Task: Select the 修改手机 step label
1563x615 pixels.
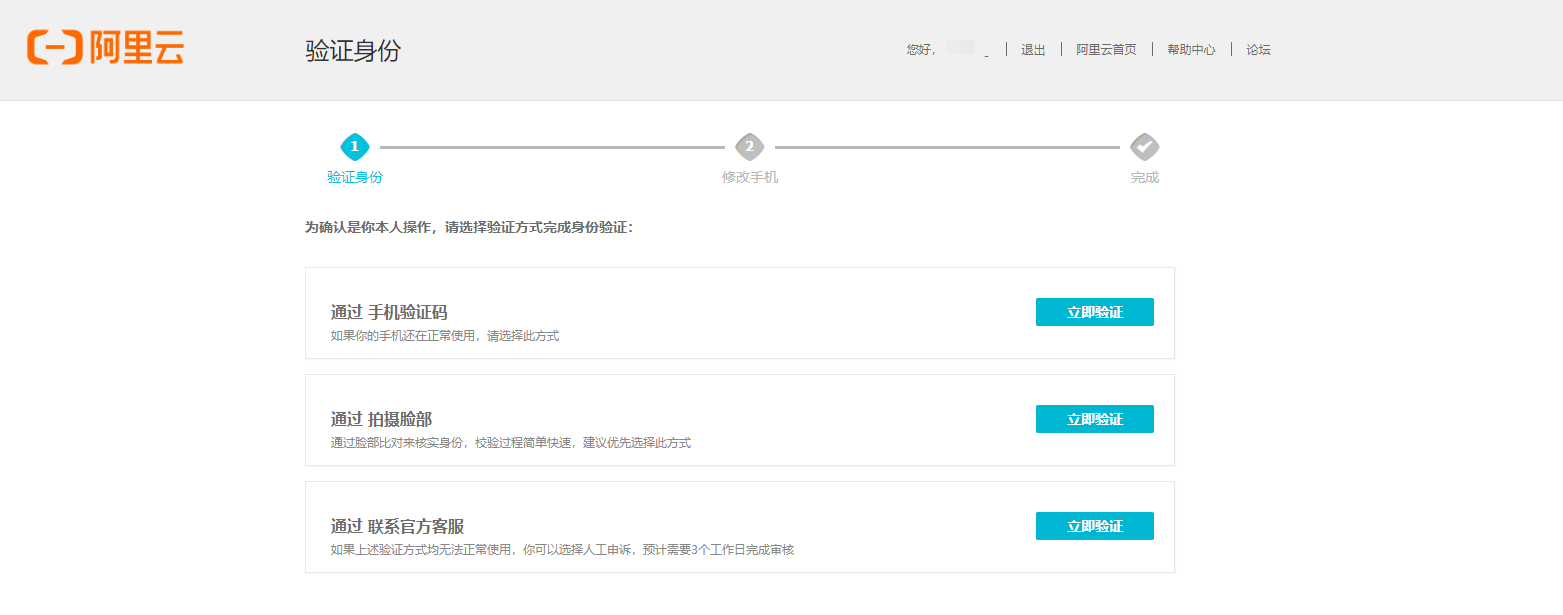Action: coord(749,178)
